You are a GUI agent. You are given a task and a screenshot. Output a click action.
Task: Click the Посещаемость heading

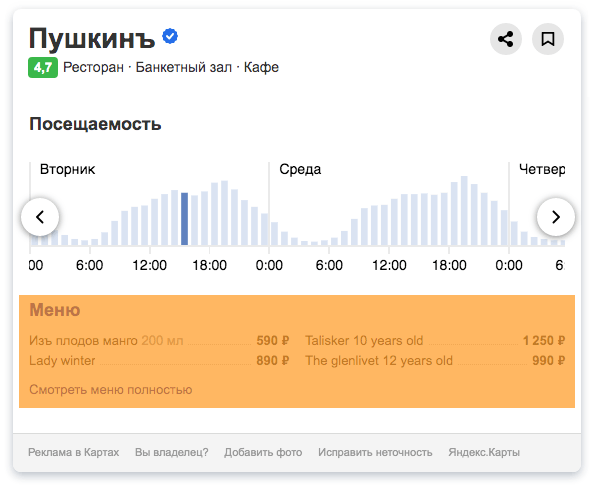coord(95,124)
